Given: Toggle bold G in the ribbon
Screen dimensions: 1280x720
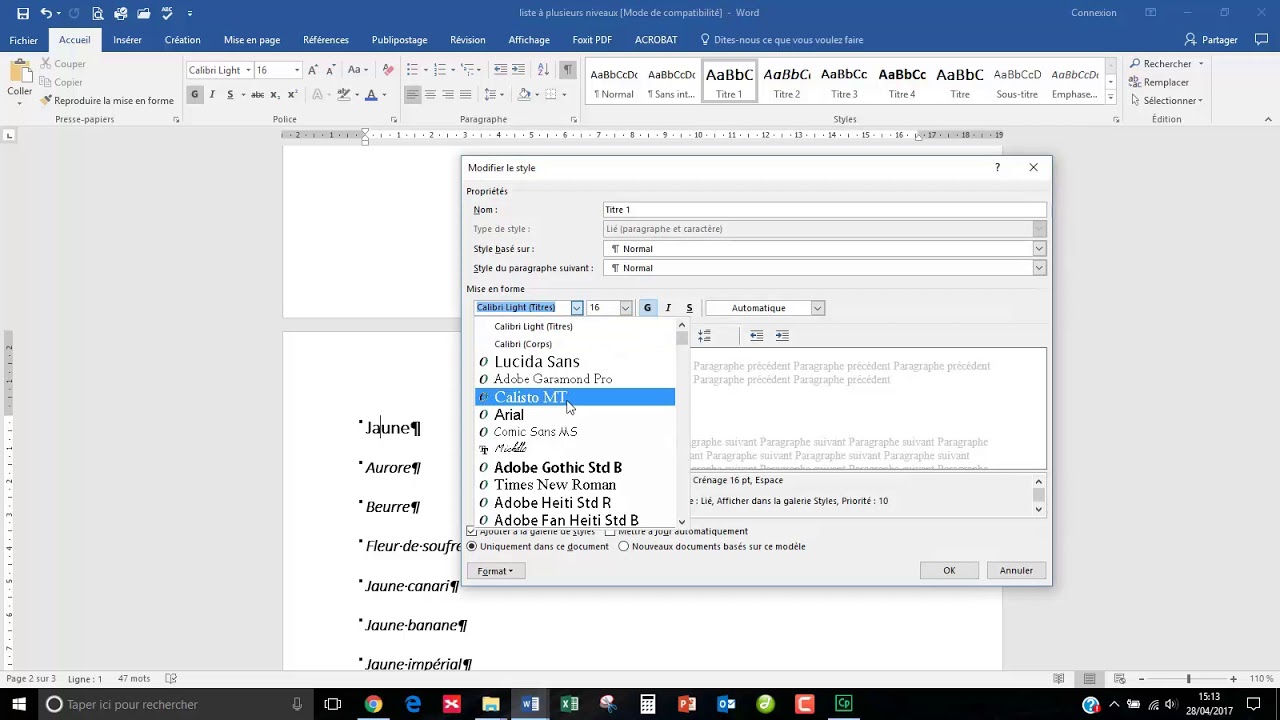Looking at the screenshot, I should point(195,95).
